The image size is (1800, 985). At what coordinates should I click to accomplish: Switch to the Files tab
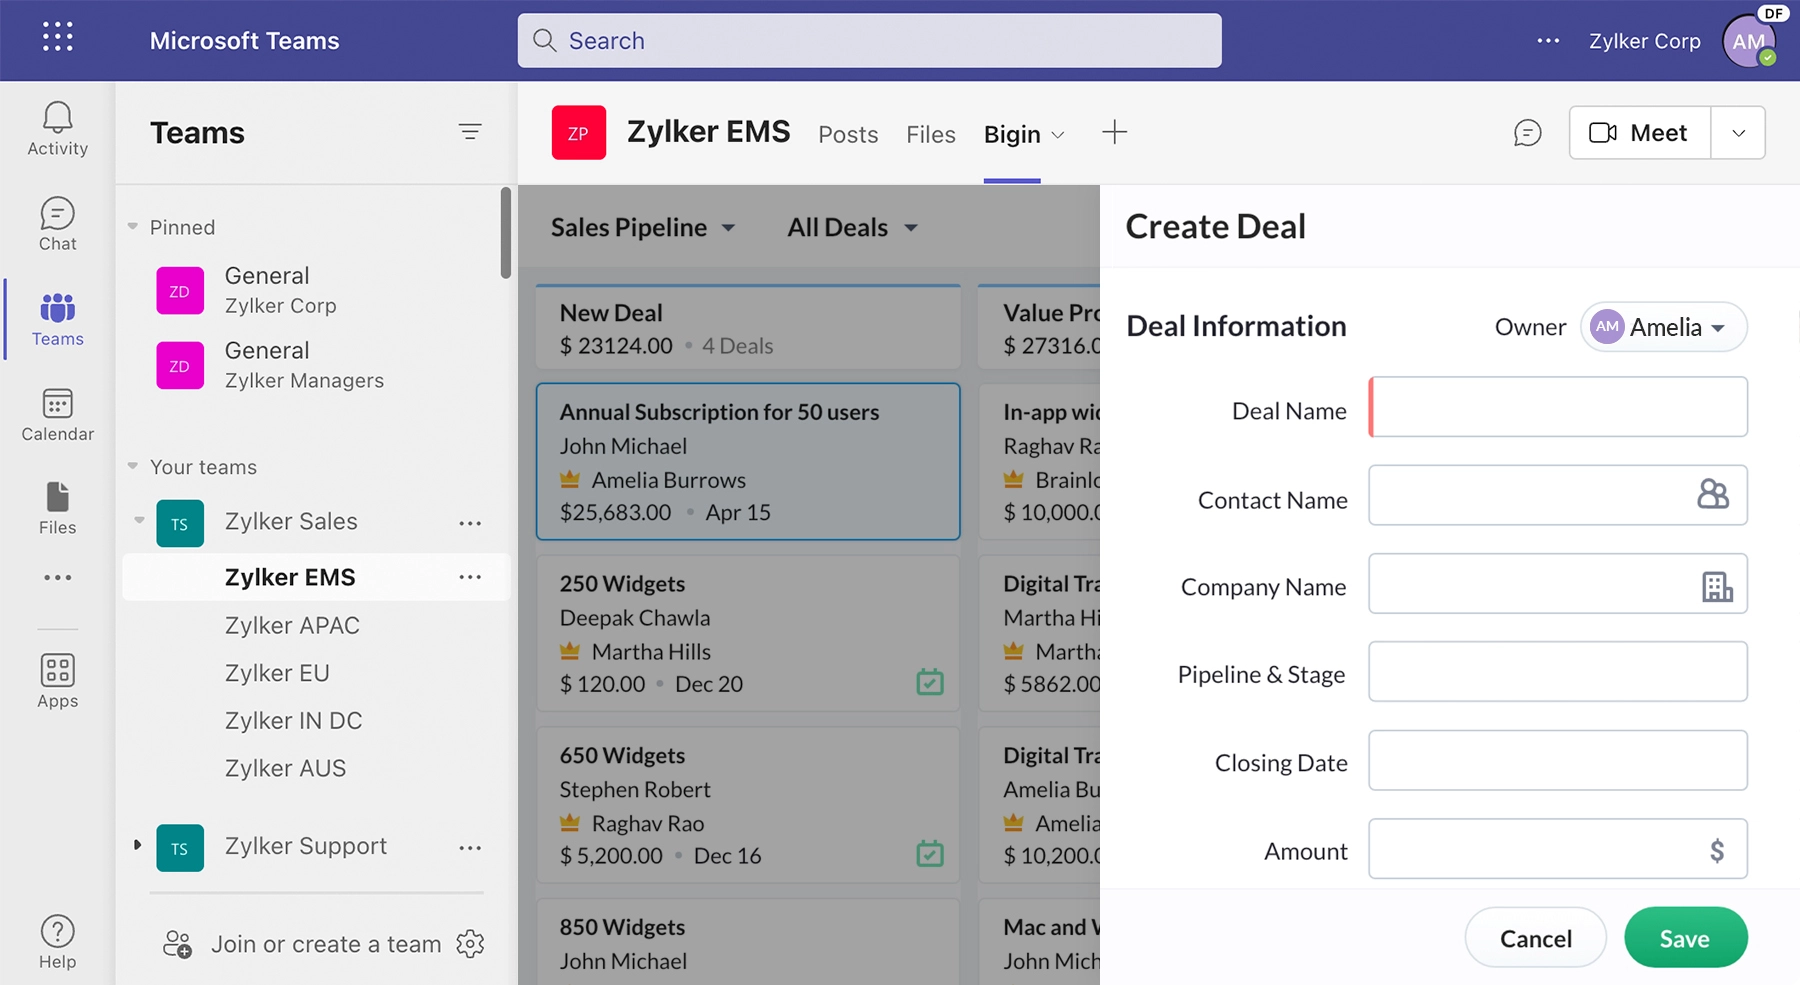click(x=931, y=135)
